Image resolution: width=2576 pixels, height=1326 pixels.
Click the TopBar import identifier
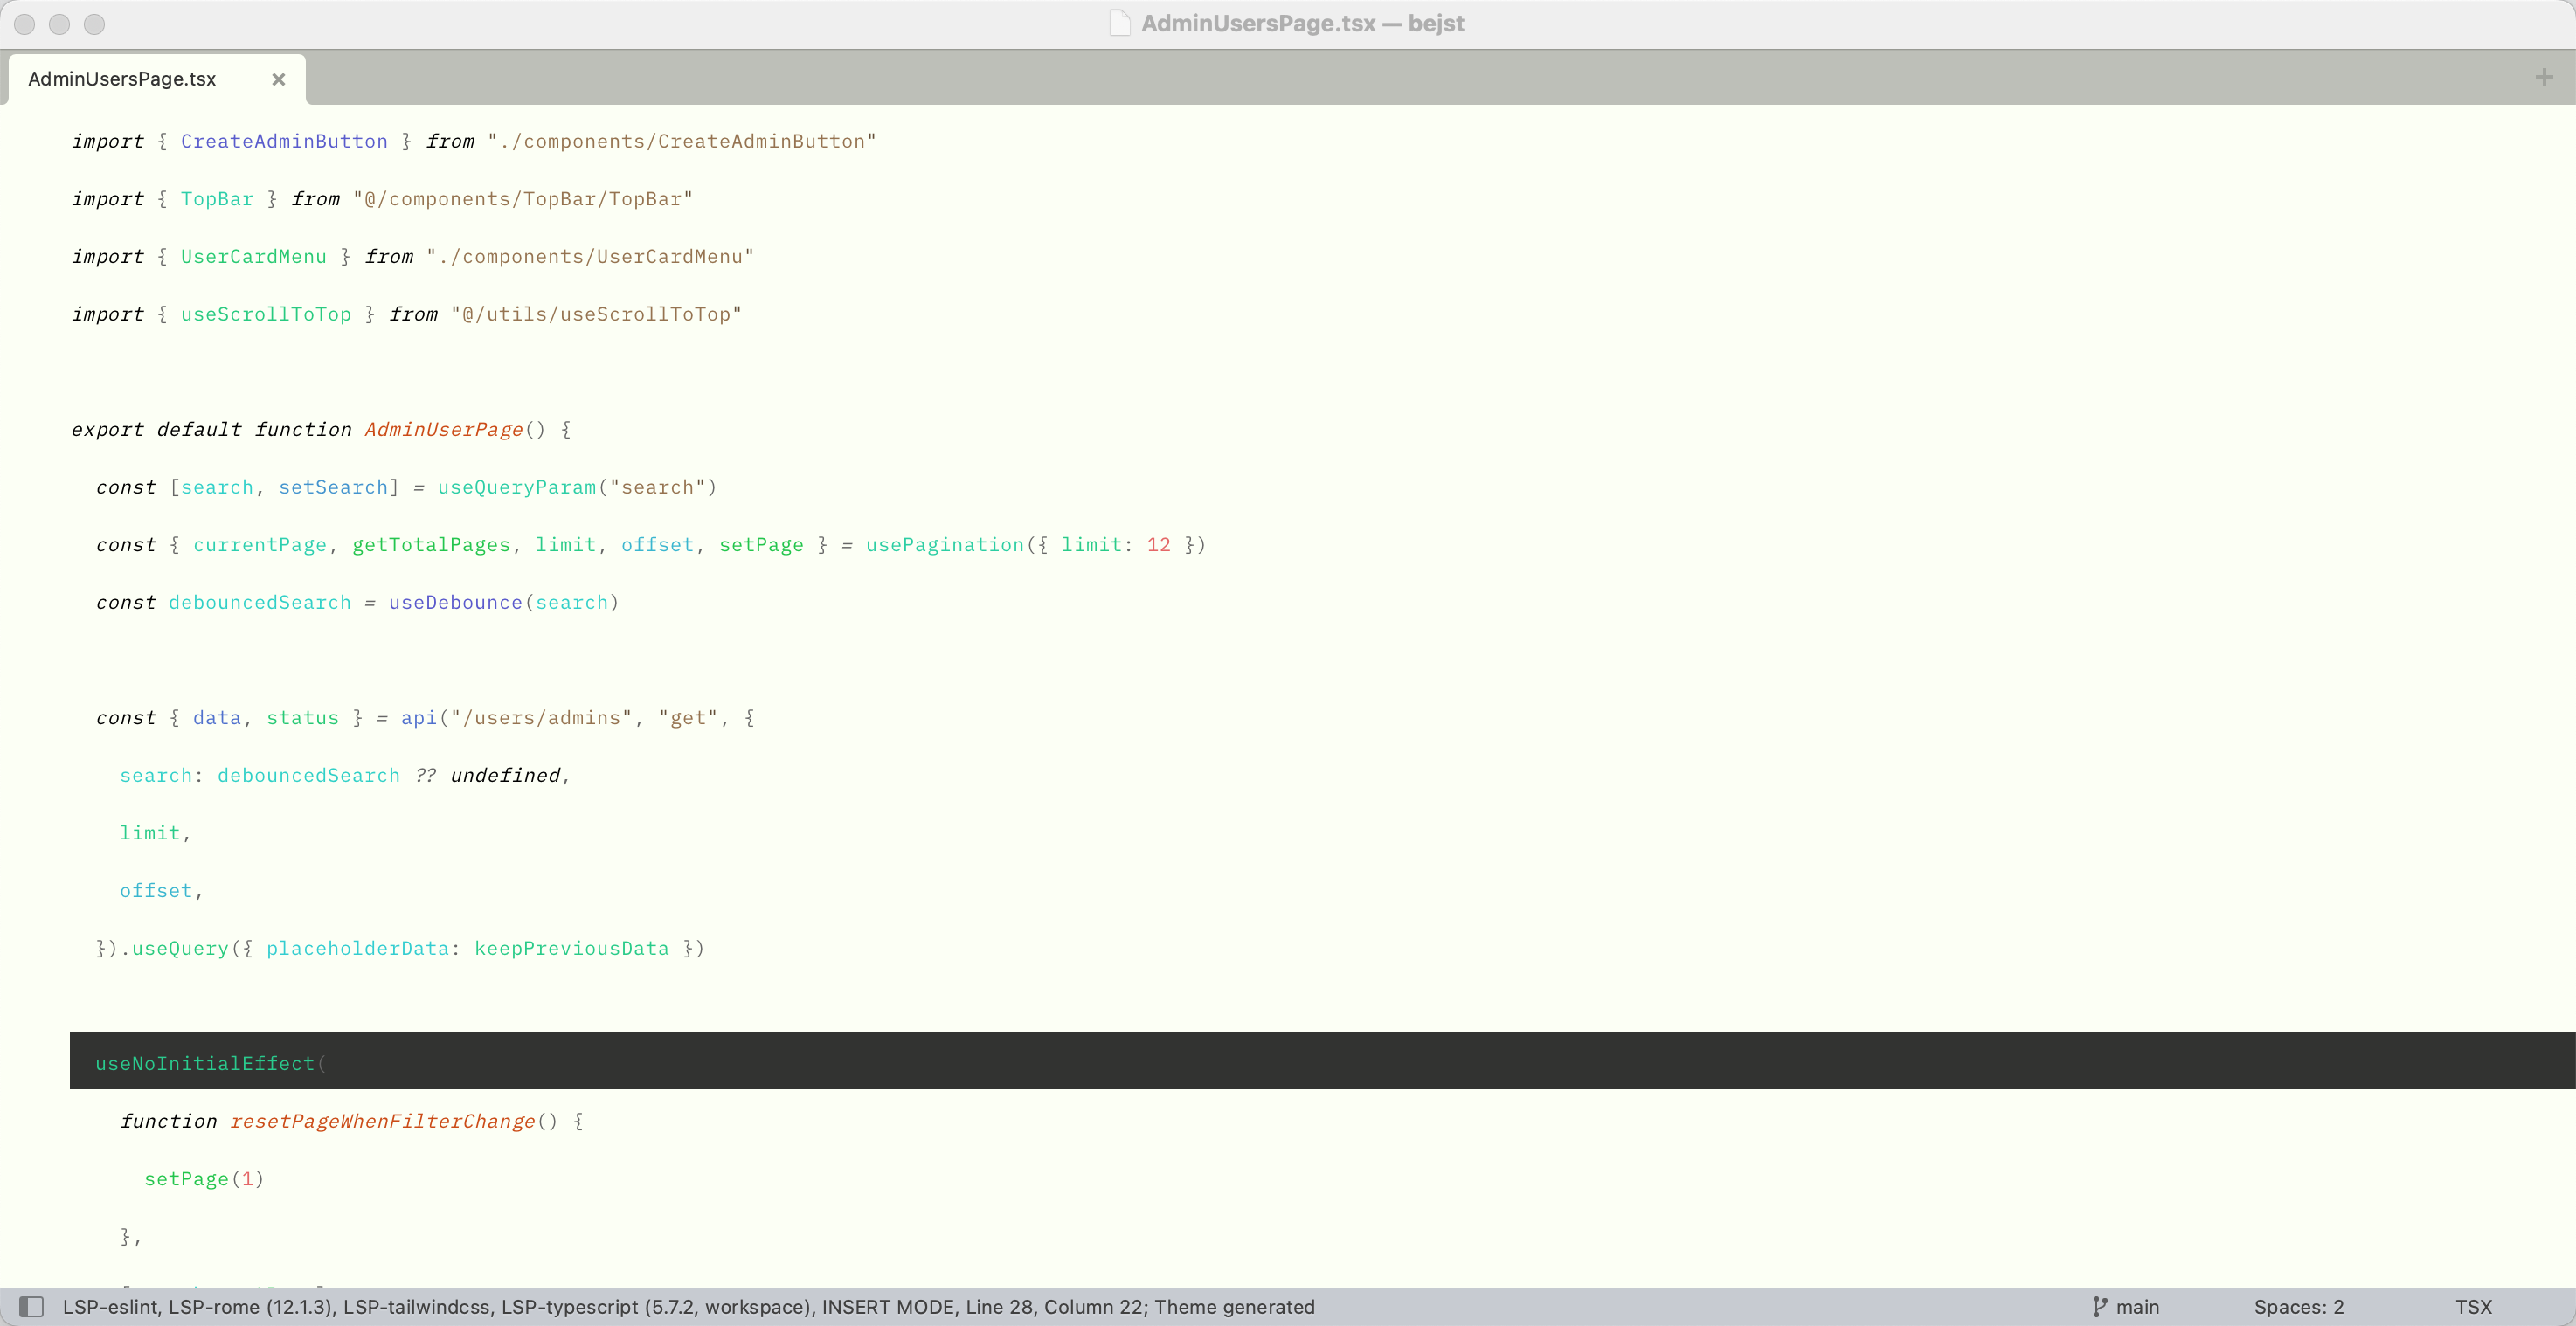coord(217,199)
